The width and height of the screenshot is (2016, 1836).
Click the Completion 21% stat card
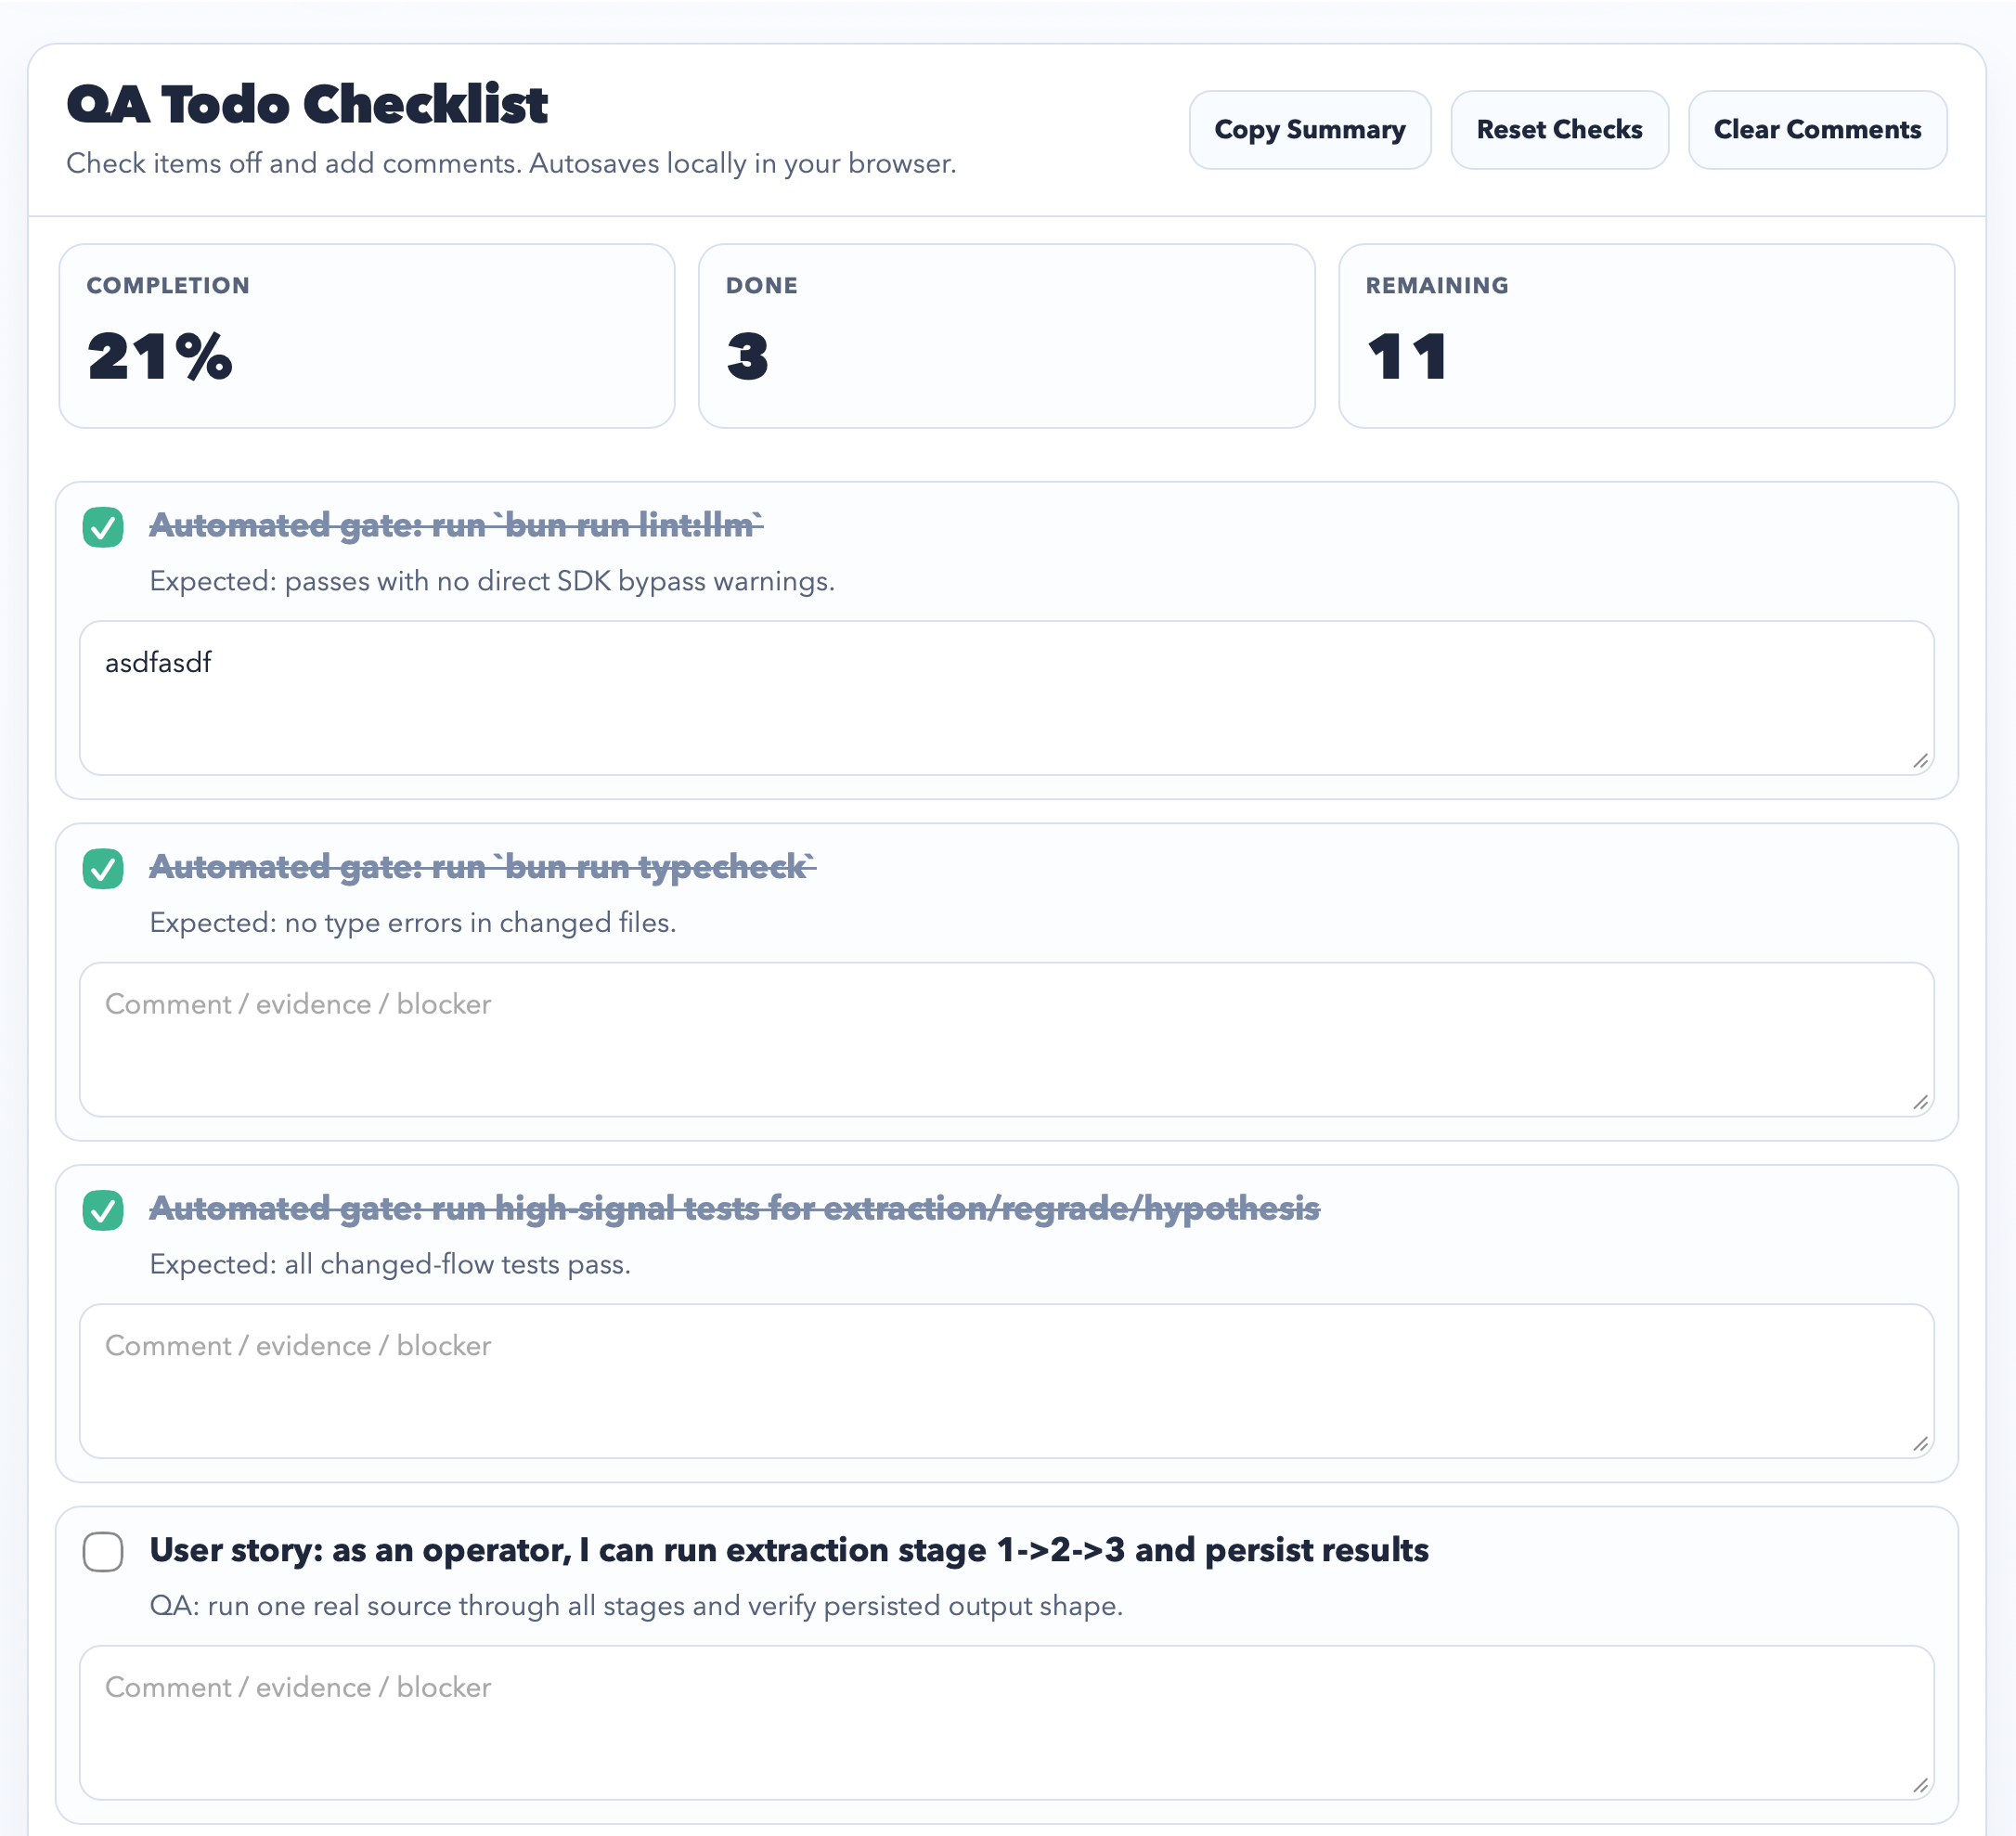point(366,336)
